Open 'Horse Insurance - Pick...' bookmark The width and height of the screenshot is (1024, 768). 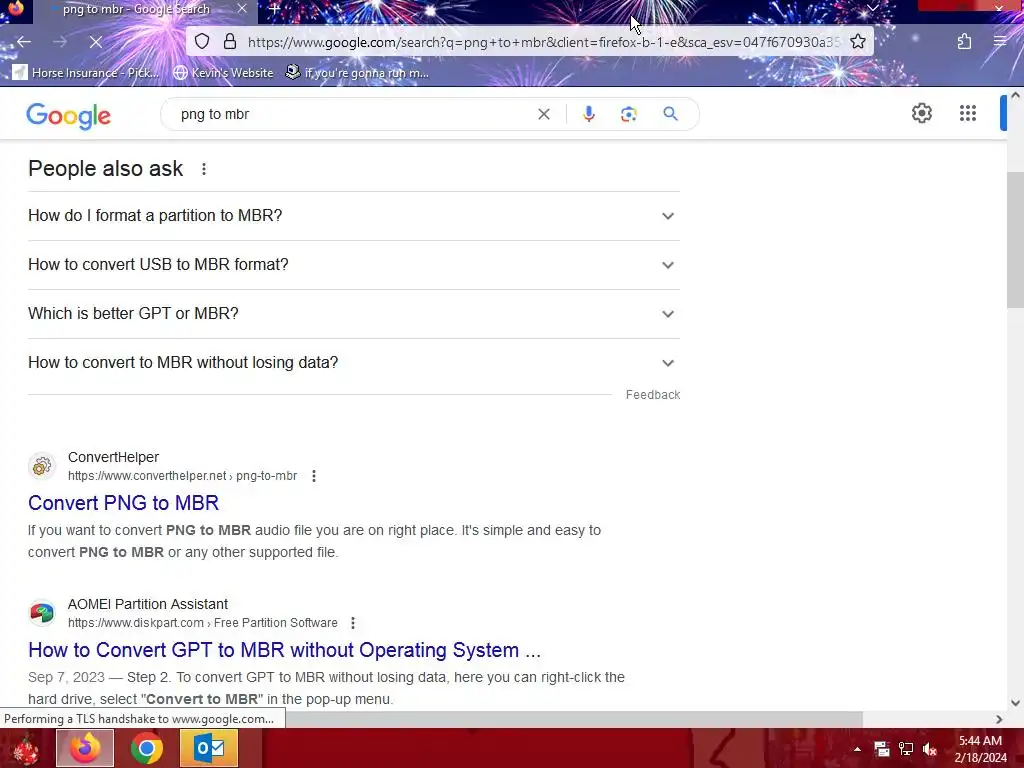coord(87,72)
